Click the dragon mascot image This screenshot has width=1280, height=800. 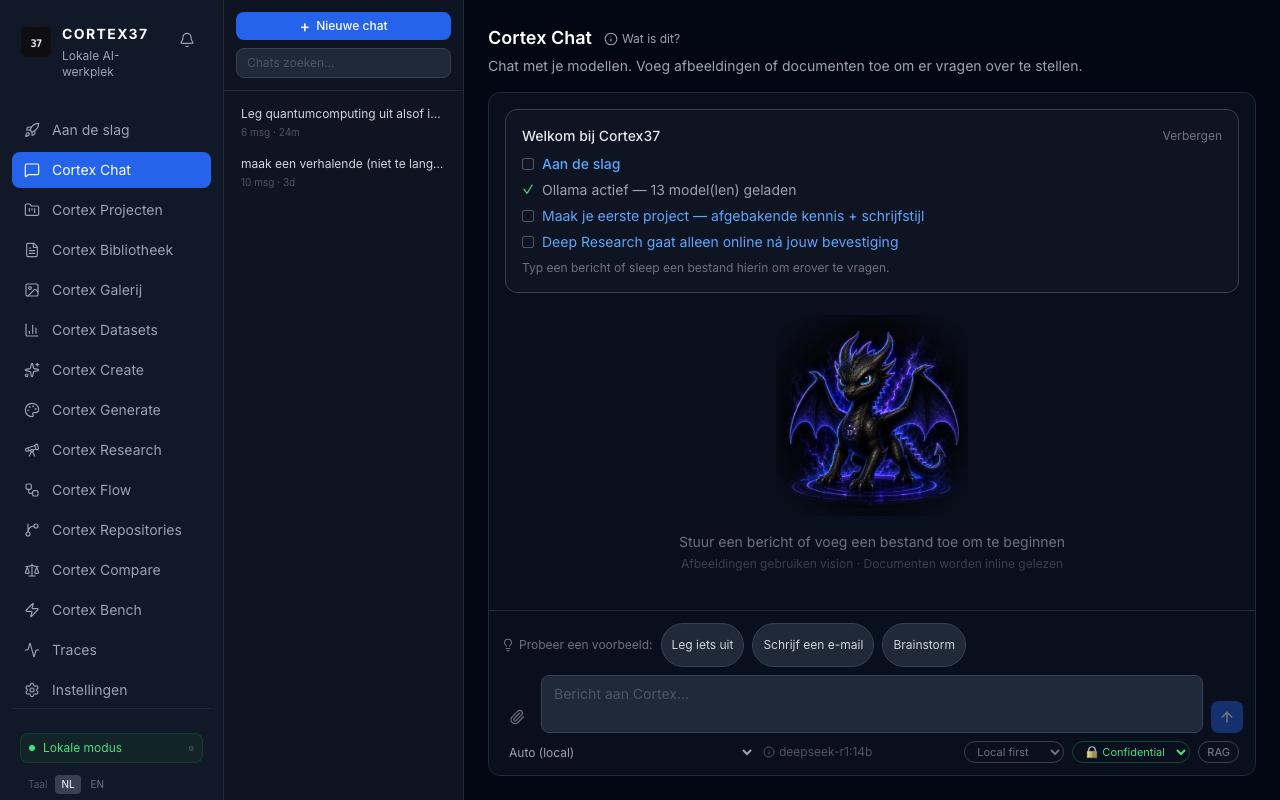tap(872, 415)
